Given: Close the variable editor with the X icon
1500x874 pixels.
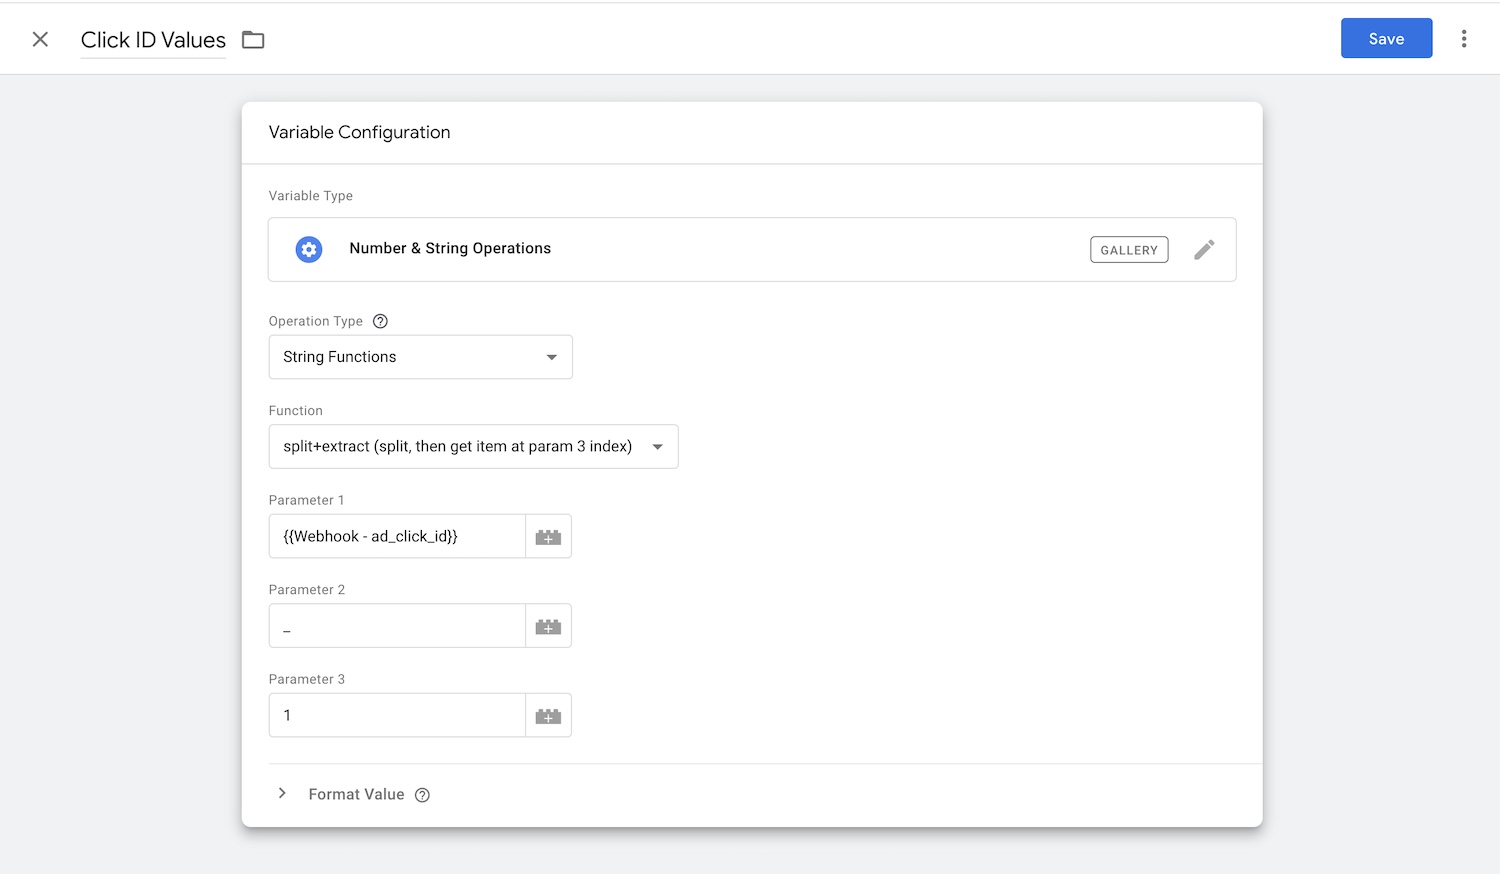Looking at the screenshot, I should pyautogui.click(x=40, y=39).
